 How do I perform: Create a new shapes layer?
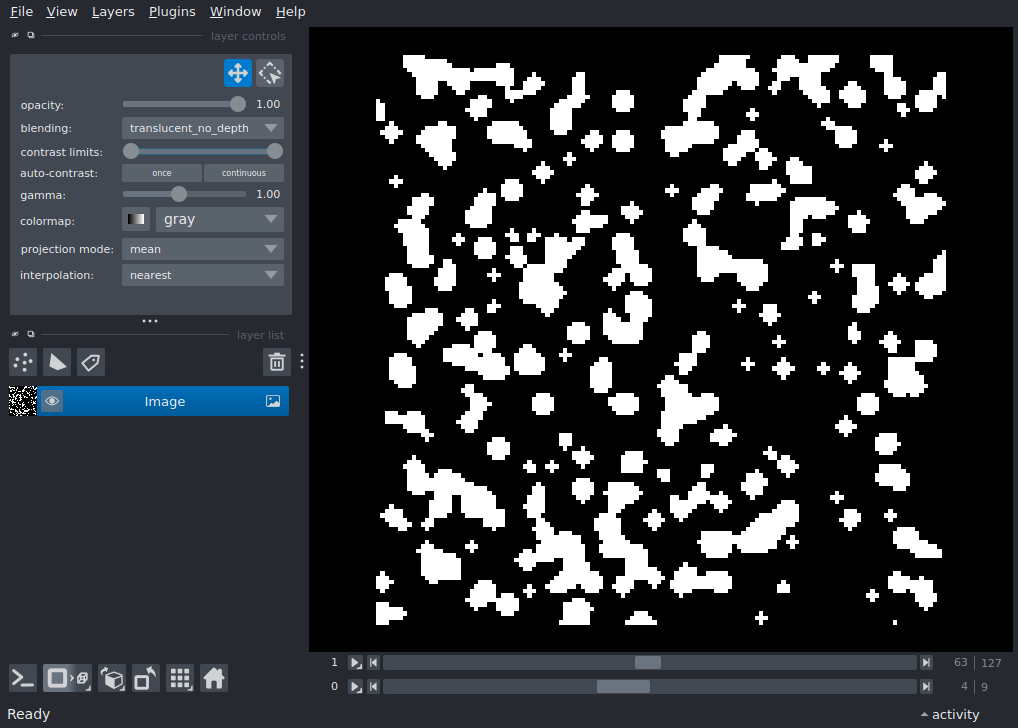(57, 362)
